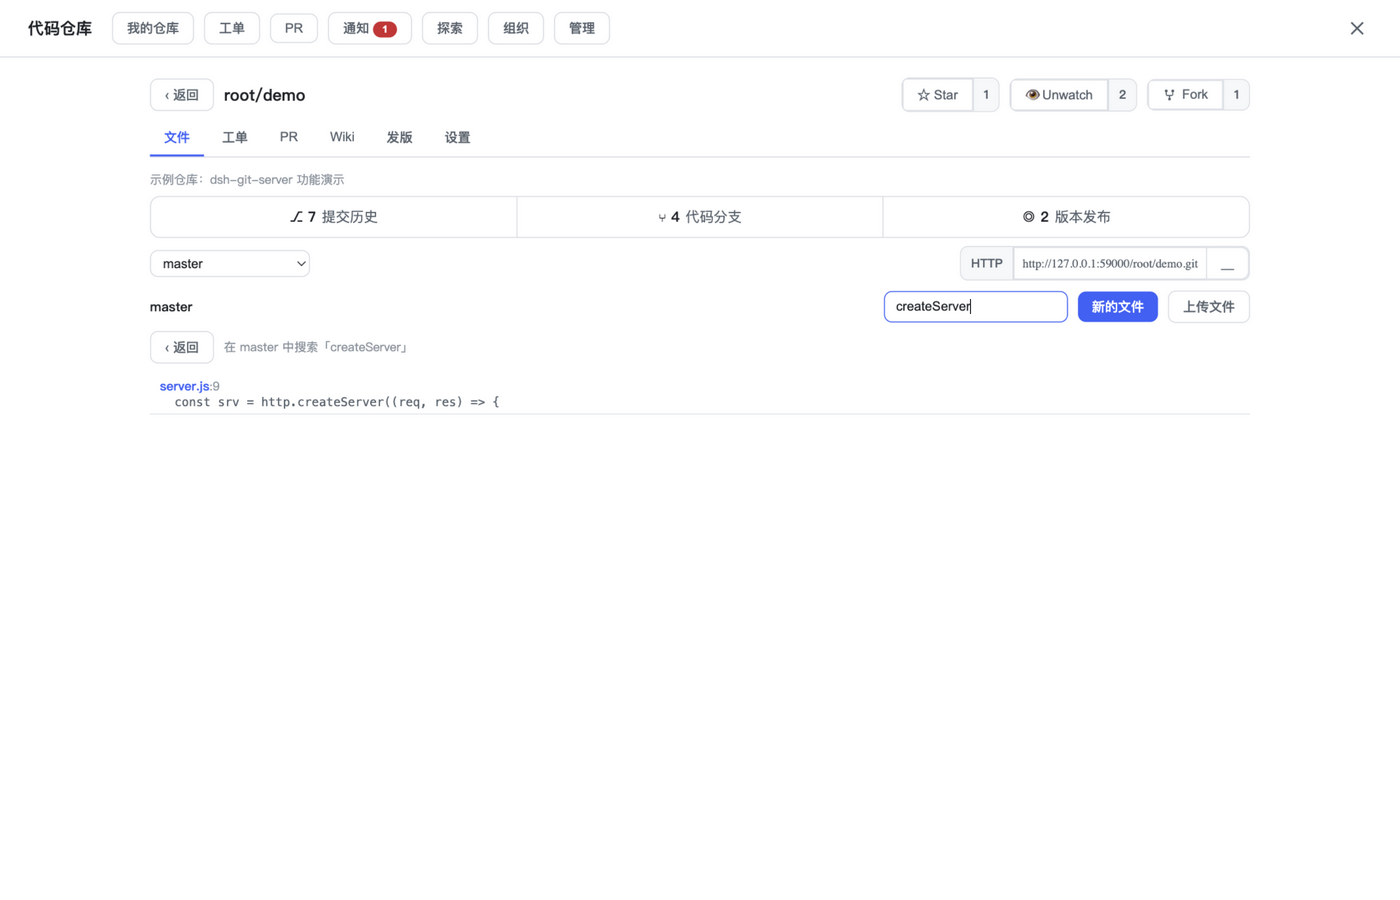Click the fork count 1
This screenshot has height=900, width=1400.
click(1236, 95)
